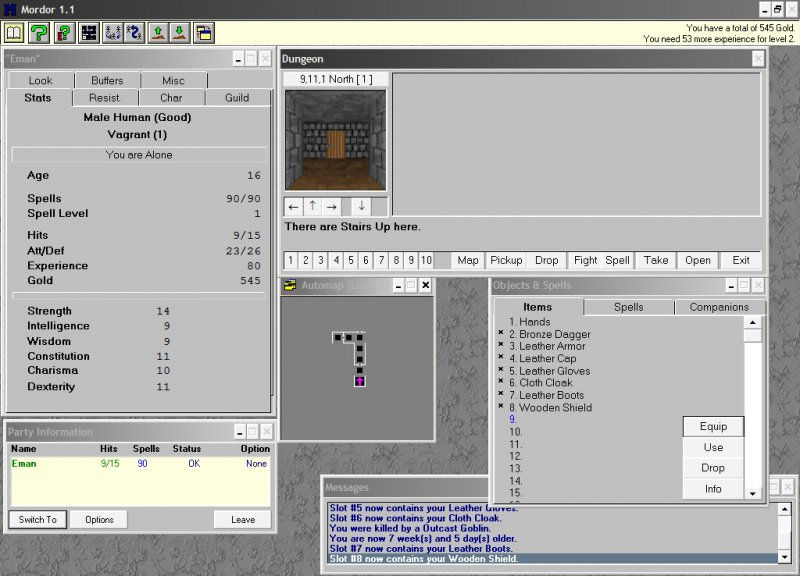800x576 pixels.
Task: Minimize the Eman character window
Action: [x=238, y=59]
